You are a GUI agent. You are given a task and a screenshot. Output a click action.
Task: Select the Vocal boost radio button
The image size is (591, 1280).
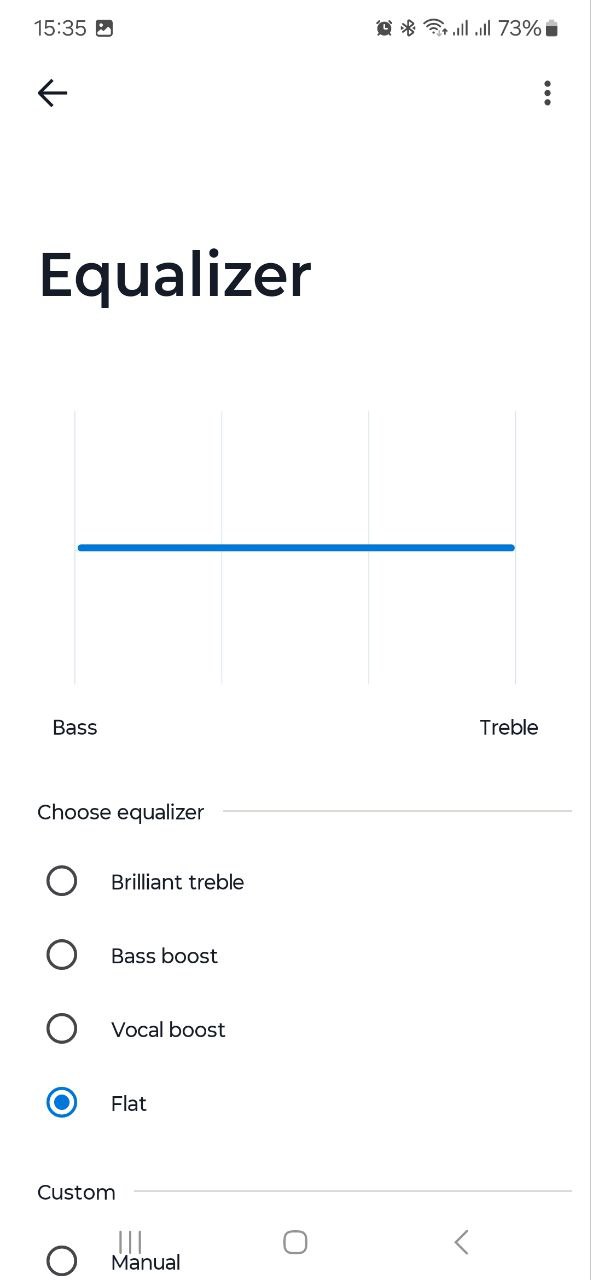click(62, 1029)
